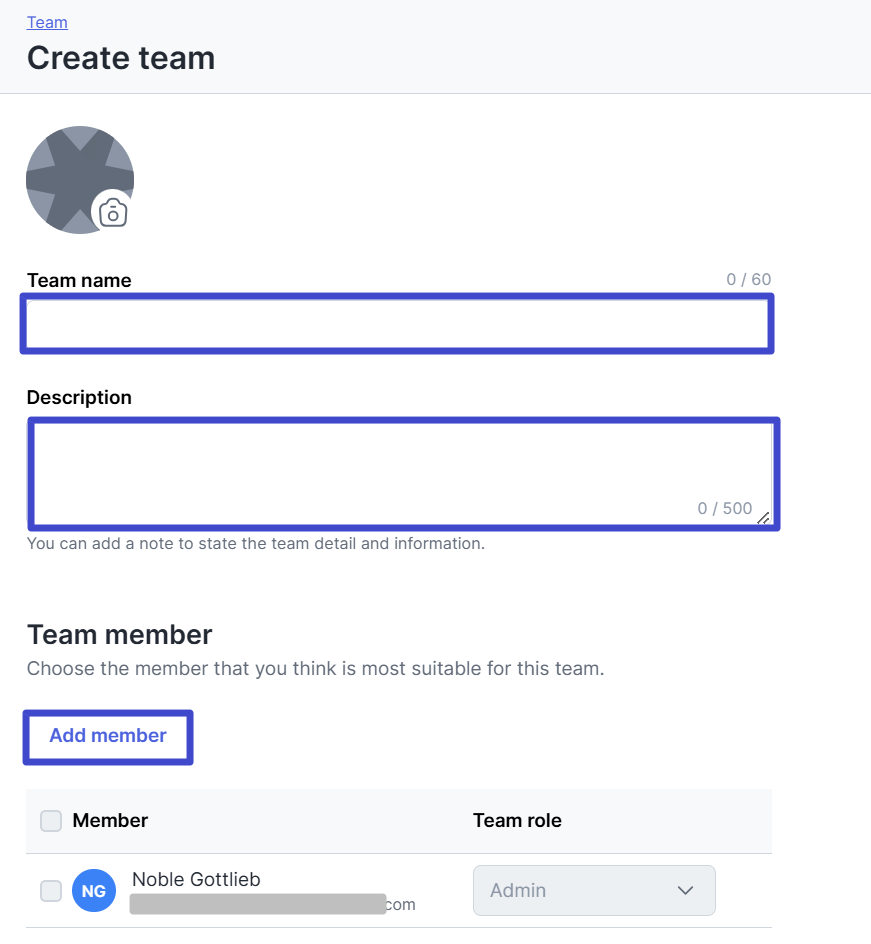
Task: Click the 0 / 60 character counter
Action: 748,280
